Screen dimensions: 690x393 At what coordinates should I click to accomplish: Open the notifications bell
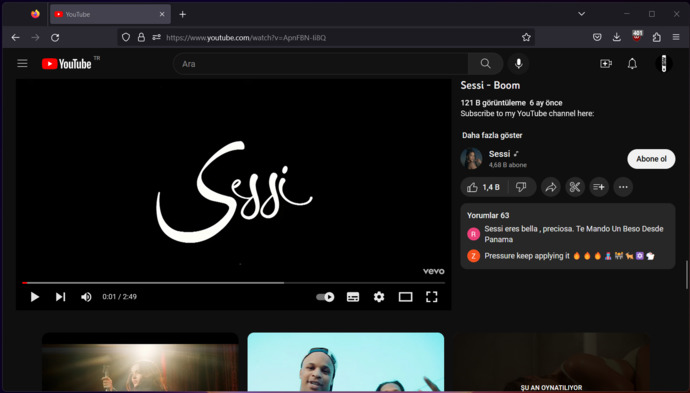tap(632, 64)
